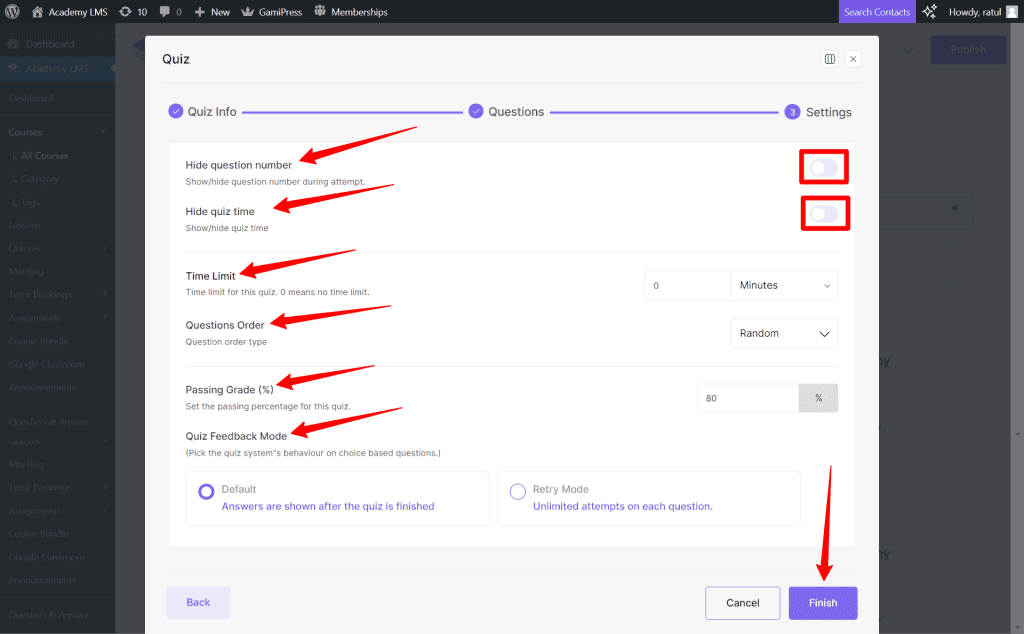Viewport: 1024px width, 634px height.
Task: Click the user avatar next to Howdy, ratul
Action: (1011, 12)
